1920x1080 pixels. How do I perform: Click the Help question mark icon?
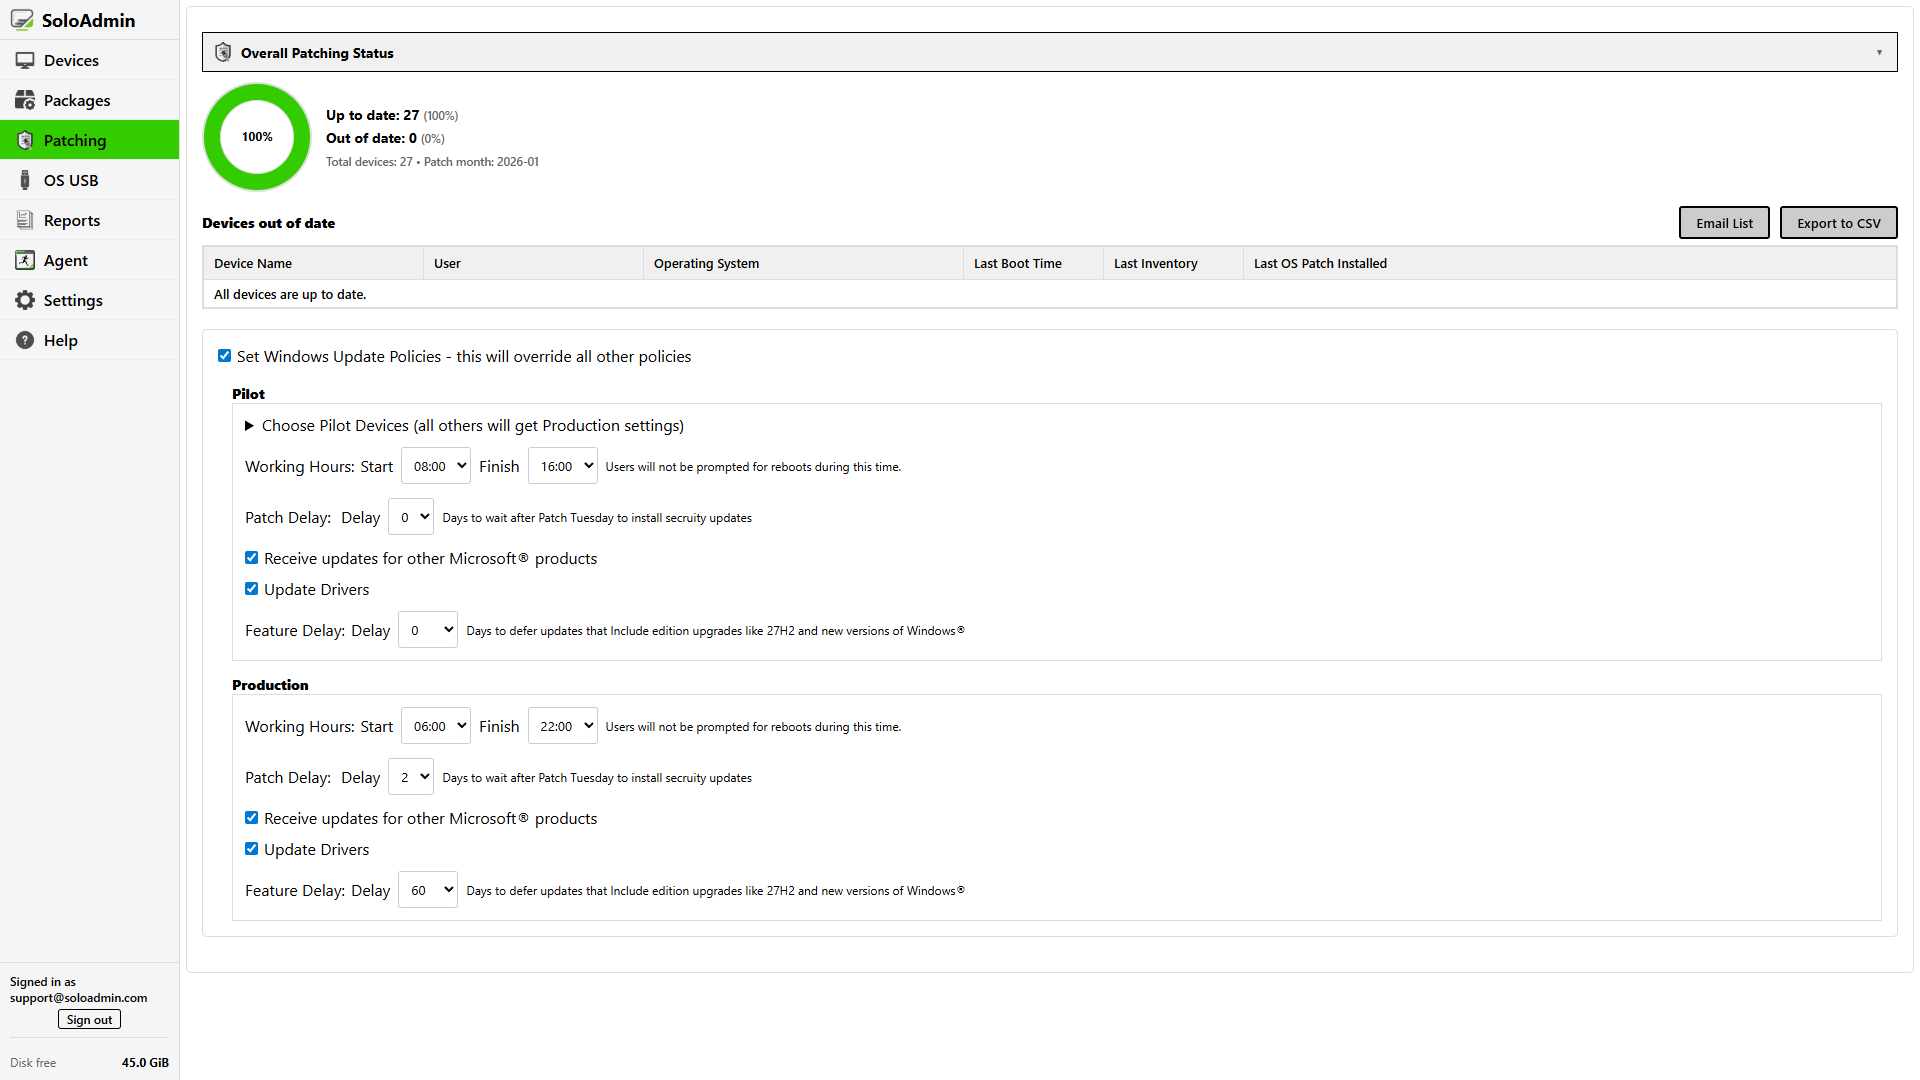(25, 340)
